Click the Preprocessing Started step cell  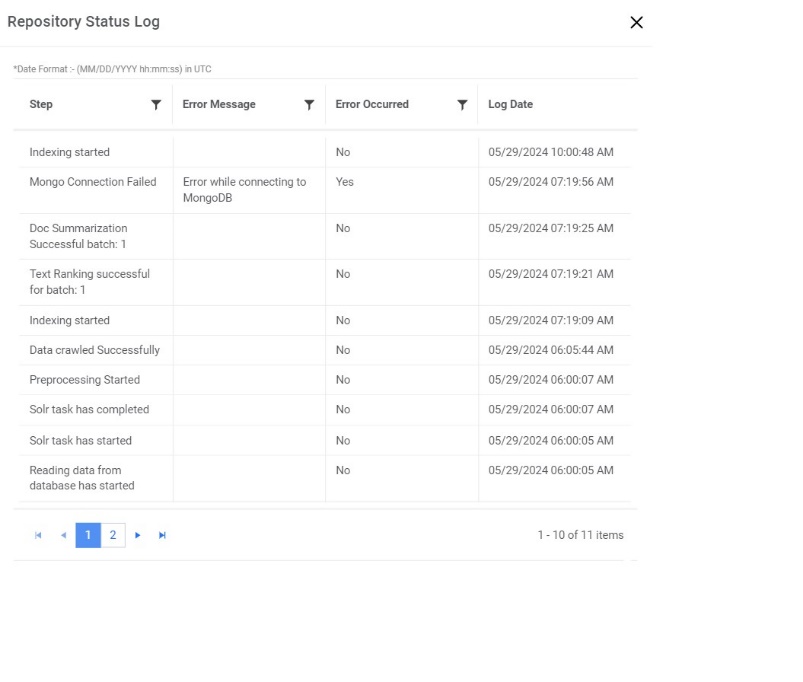[x=85, y=380]
